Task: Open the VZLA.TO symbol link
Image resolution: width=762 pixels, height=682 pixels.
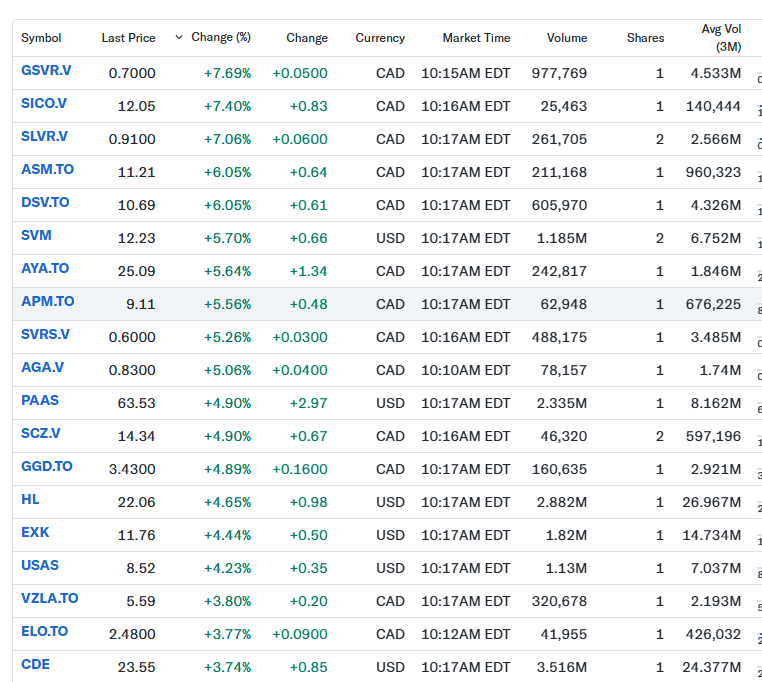Action: [49, 598]
